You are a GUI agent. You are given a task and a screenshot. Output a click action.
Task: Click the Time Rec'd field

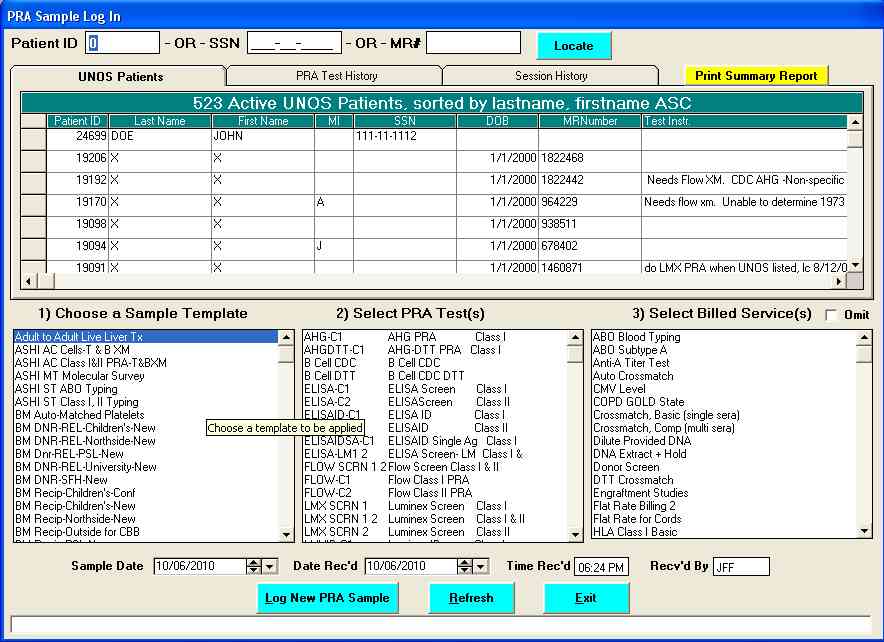(x=601, y=568)
